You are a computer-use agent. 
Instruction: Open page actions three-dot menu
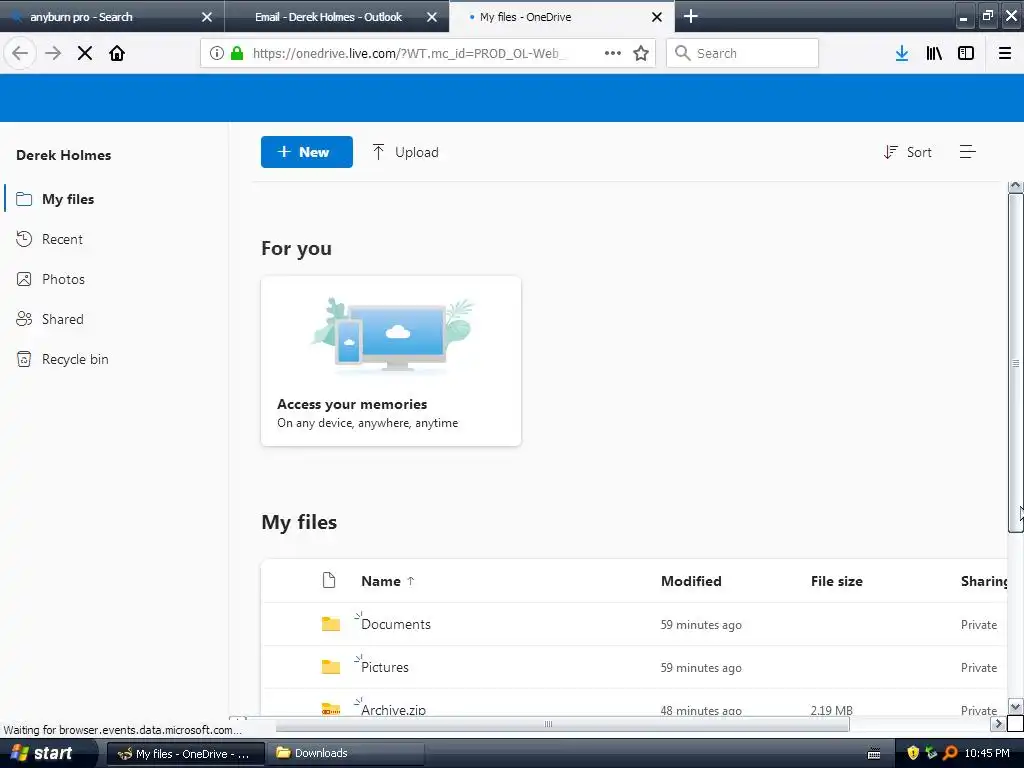613,54
